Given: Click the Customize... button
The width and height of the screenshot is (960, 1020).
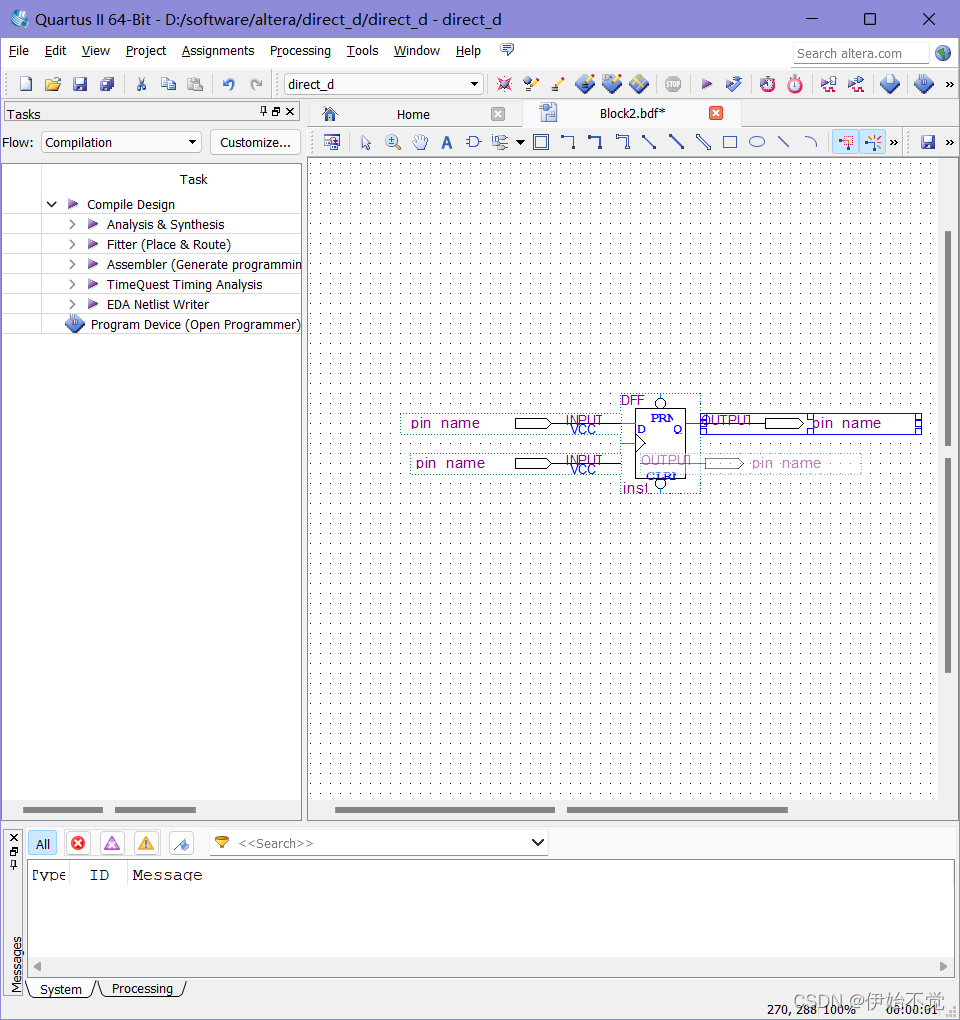Looking at the screenshot, I should pos(255,142).
